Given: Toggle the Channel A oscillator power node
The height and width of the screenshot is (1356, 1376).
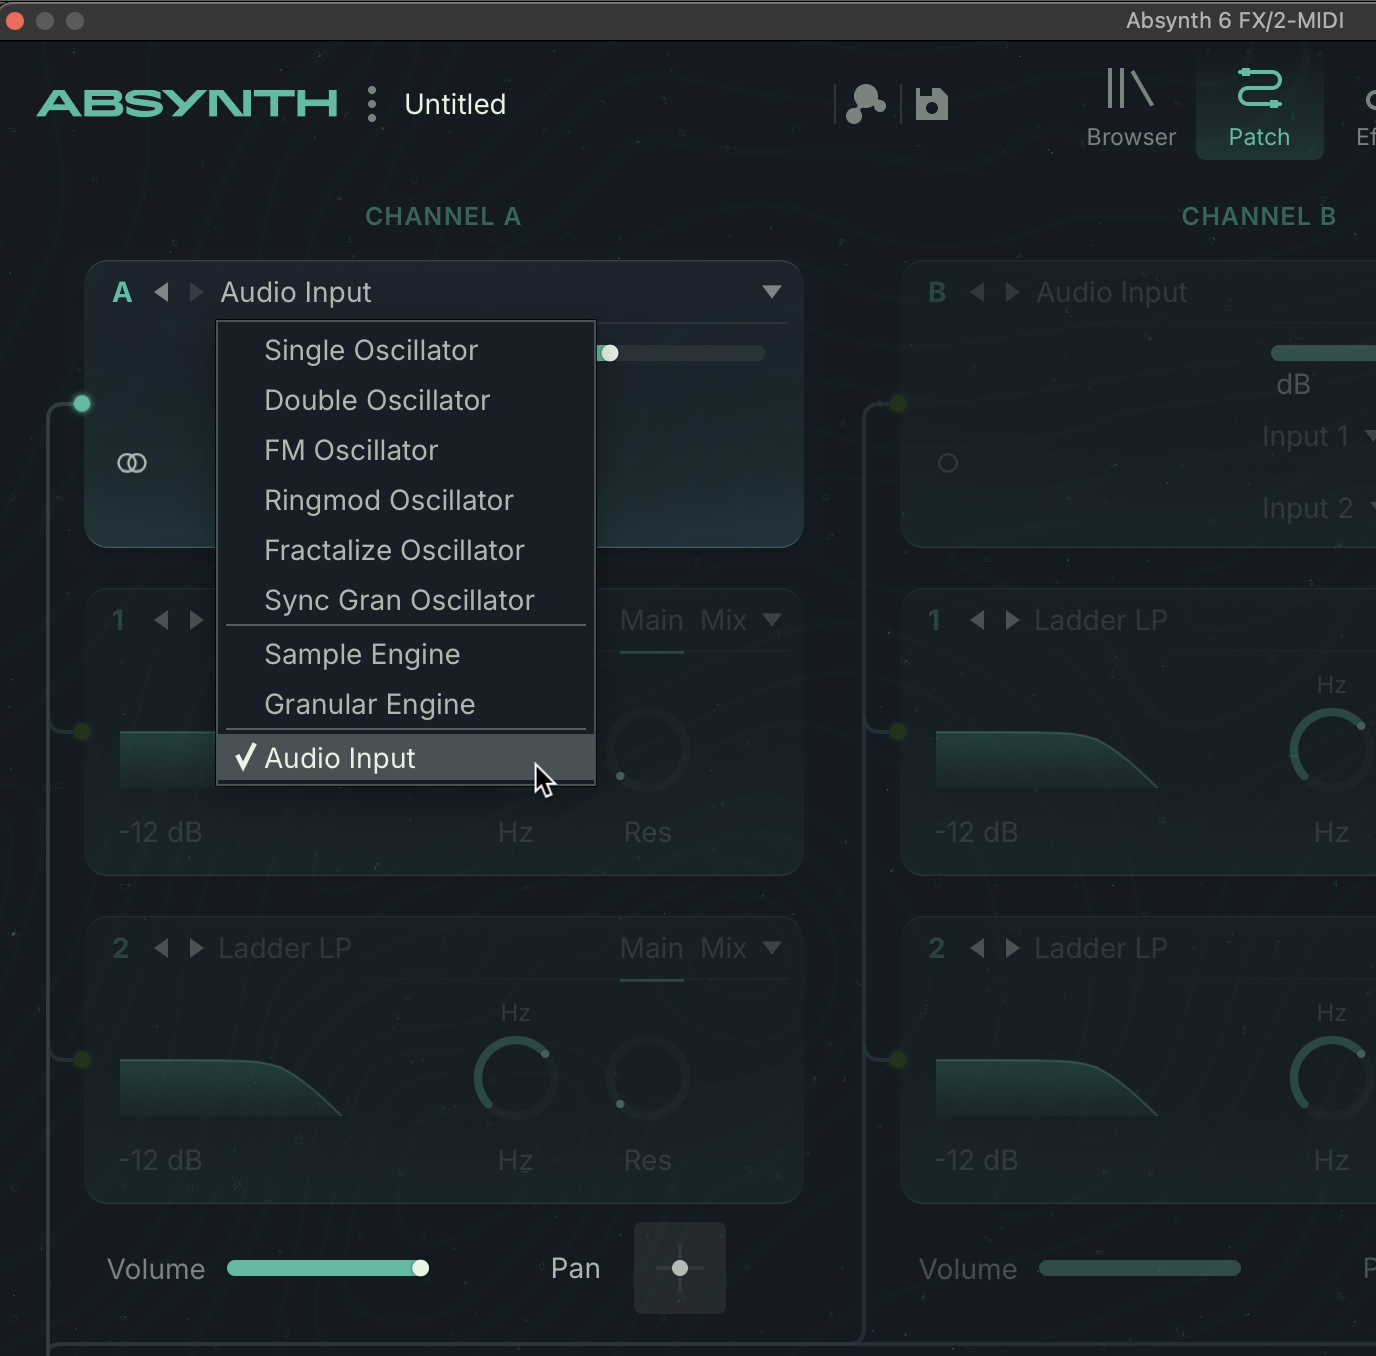Looking at the screenshot, I should tap(82, 404).
